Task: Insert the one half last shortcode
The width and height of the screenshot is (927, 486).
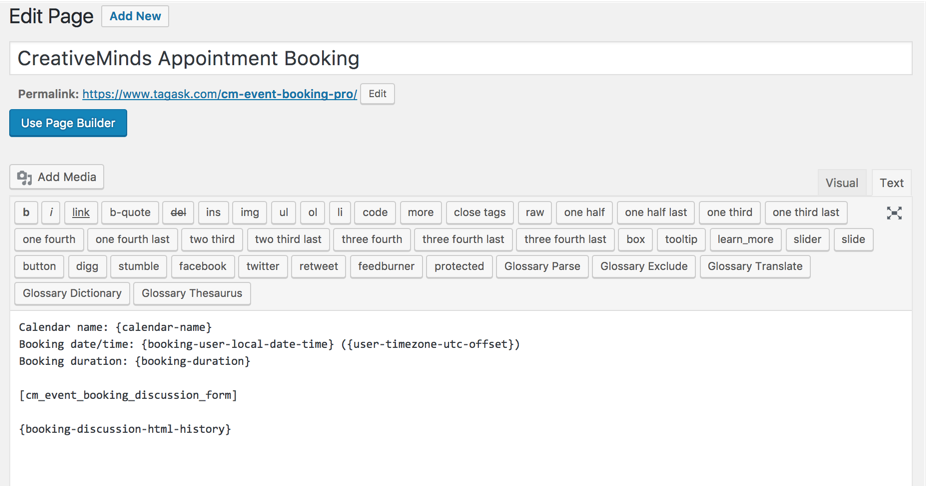Action: click(x=656, y=212)
